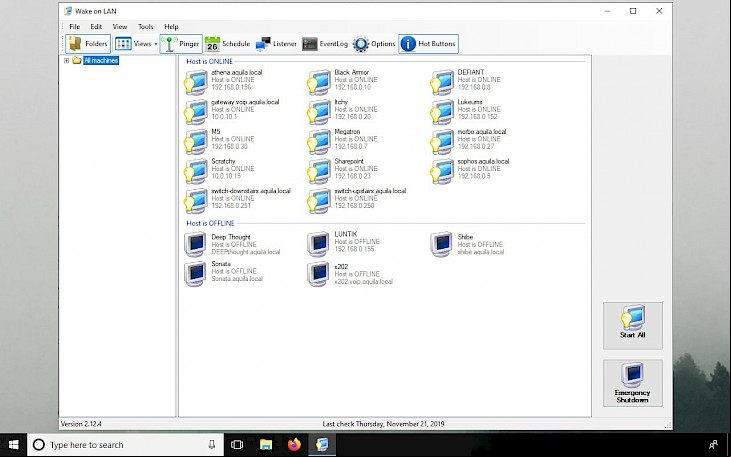This screenshot has width=731, height=457.
Task: Click the Host is OFFLINE group header
Action: [x=210, y=223]
